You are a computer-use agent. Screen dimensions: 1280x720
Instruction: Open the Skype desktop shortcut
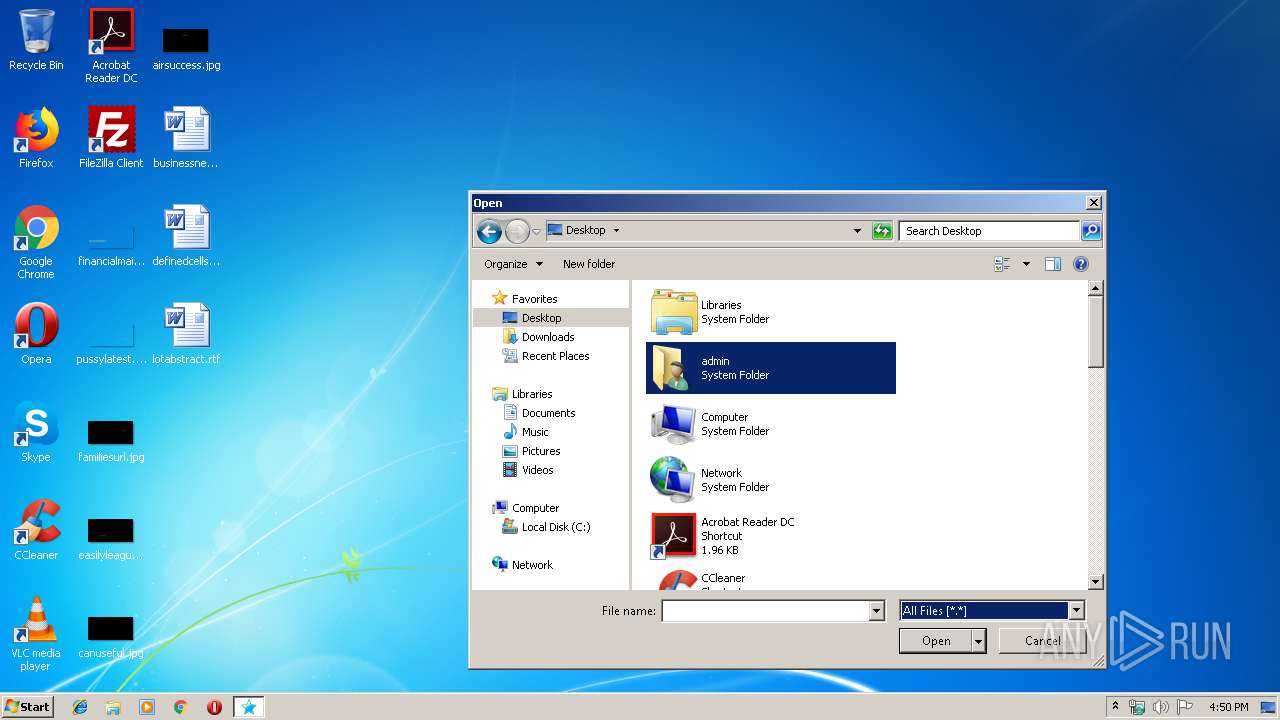pyautogui.click(x=36, y=433)
